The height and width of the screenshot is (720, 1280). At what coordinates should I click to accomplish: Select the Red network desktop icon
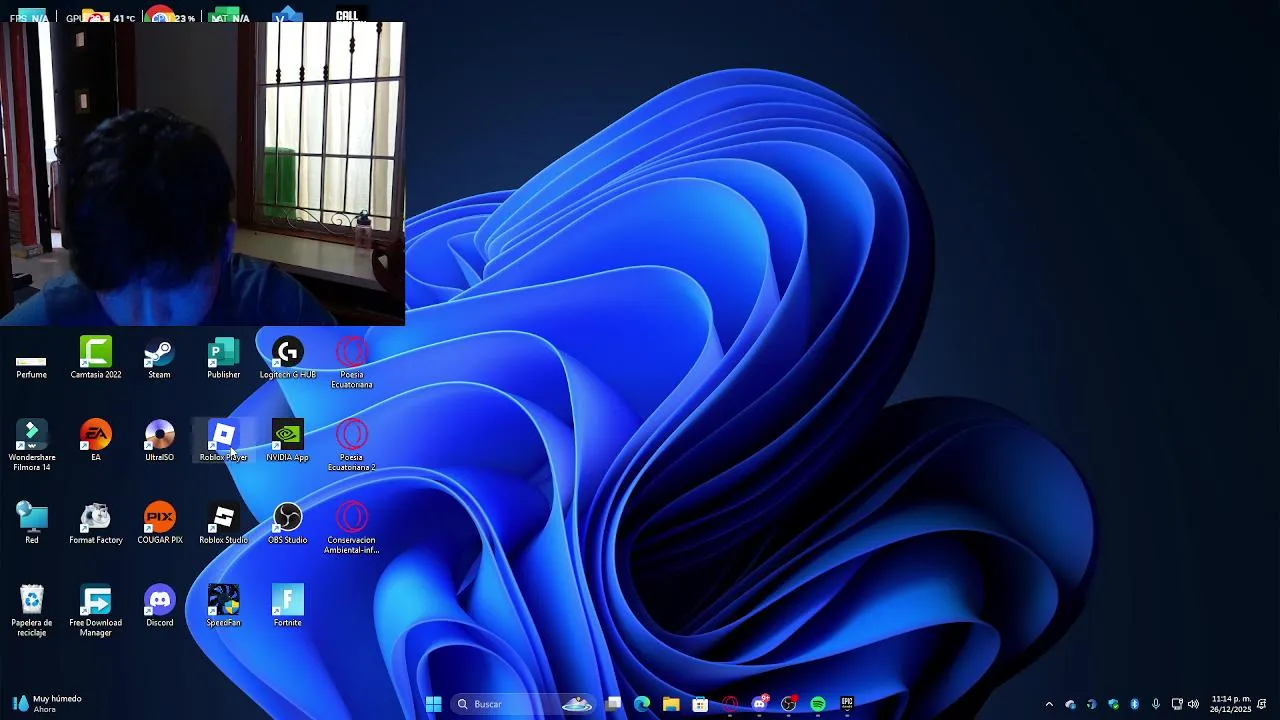pyautogui.click(x=31, y=524)
